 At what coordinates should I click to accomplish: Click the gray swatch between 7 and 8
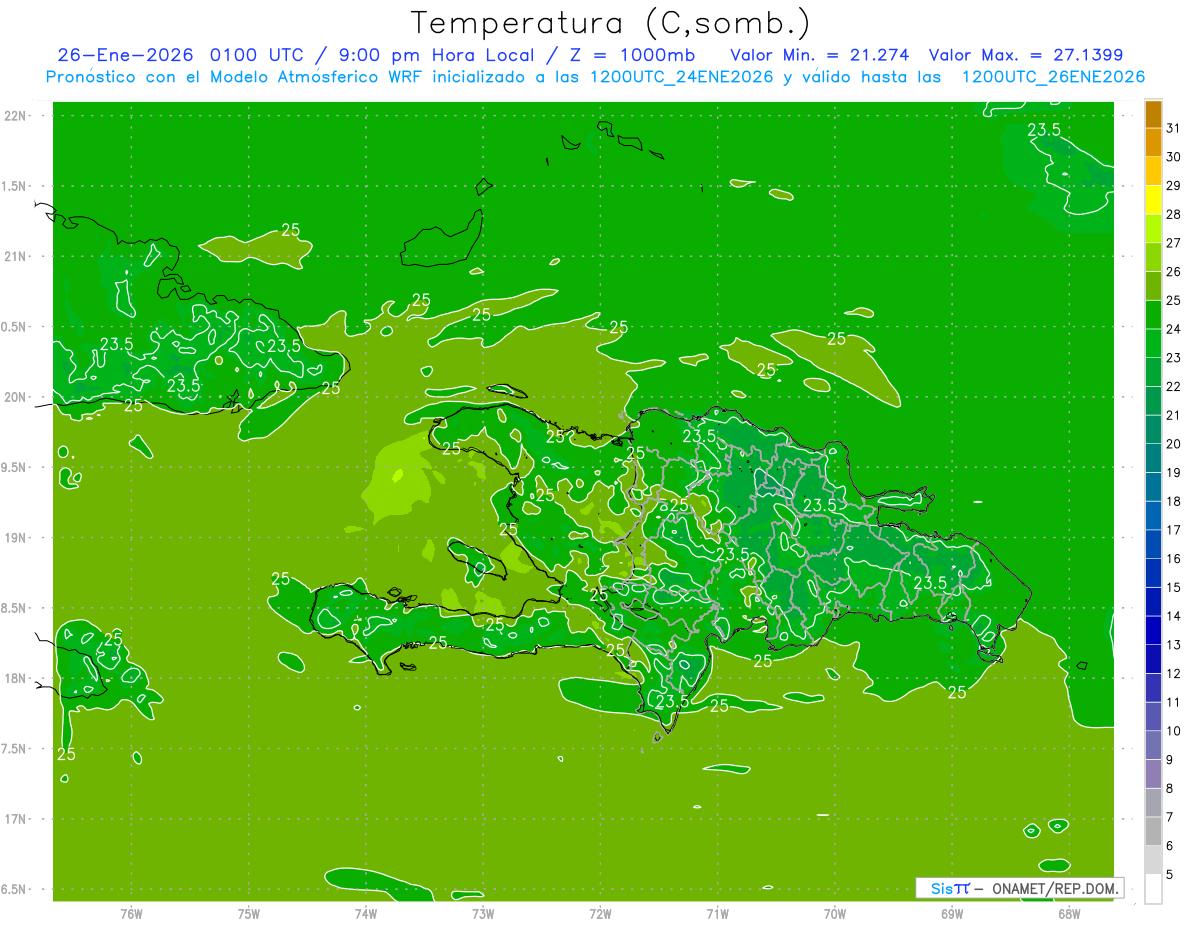pyautogui.click(x=1154, y=803)
